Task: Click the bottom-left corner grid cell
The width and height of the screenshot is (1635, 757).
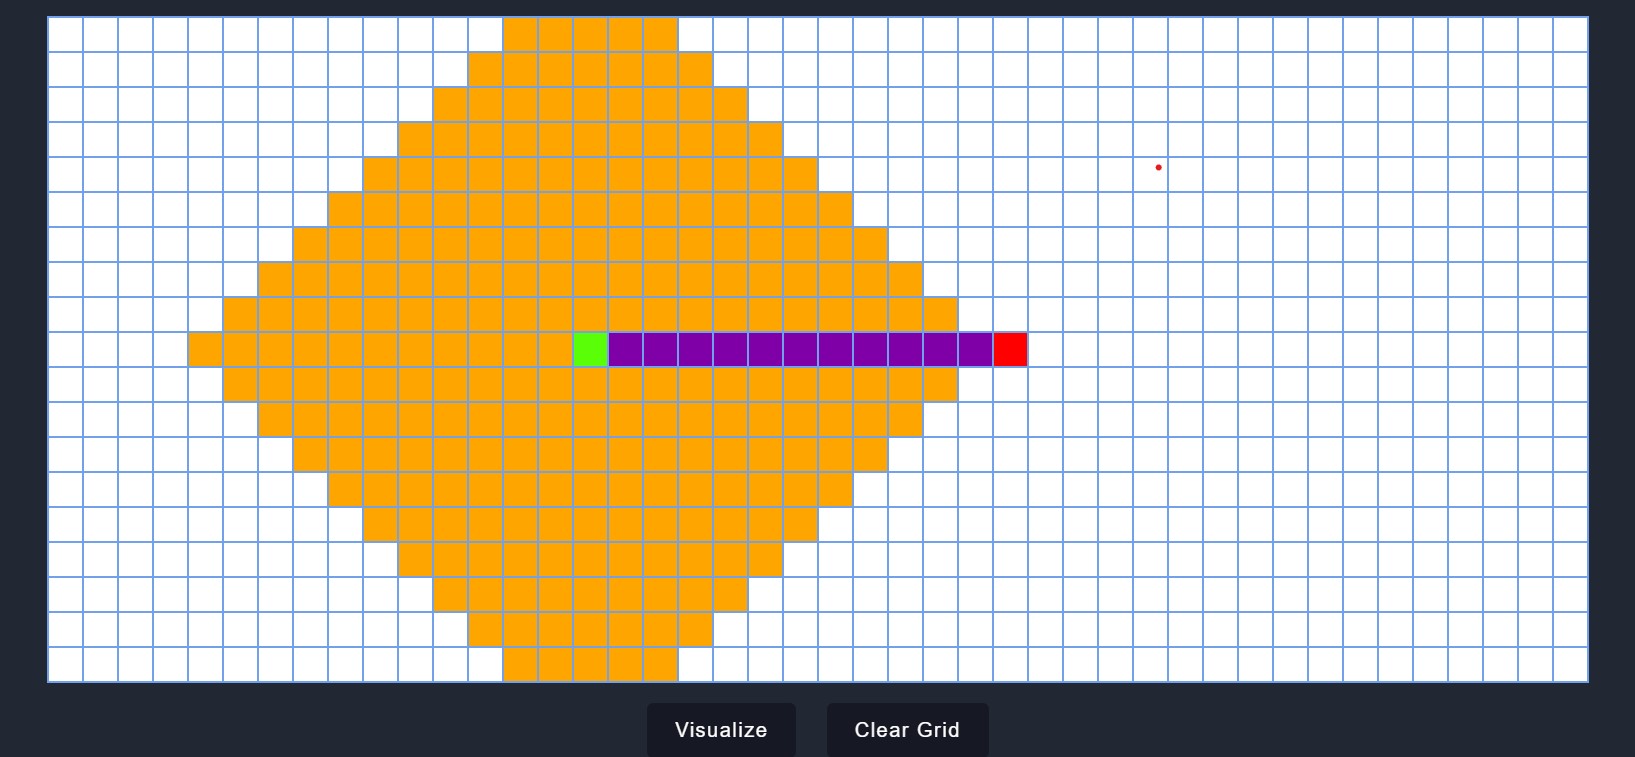Action: 66,665
